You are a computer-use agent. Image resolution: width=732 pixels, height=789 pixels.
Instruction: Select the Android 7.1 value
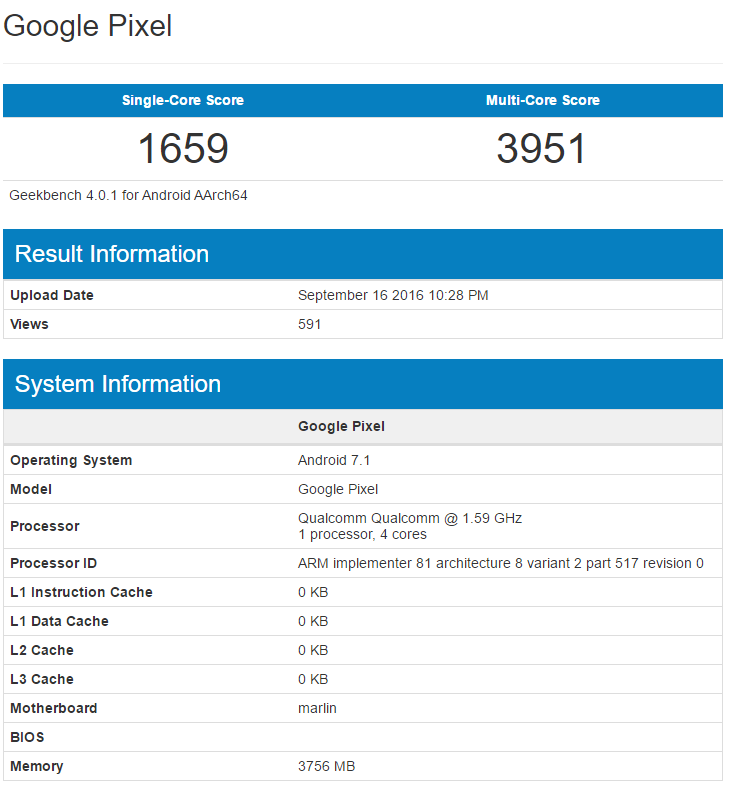point(334,460)
